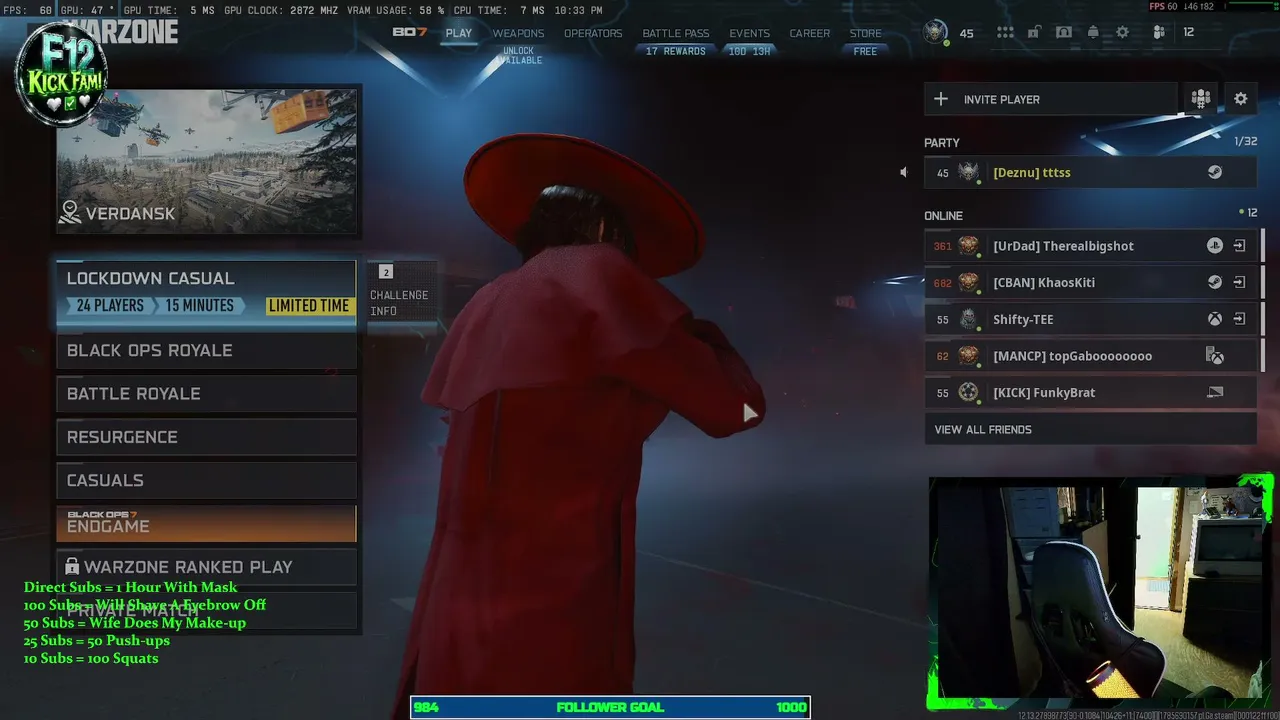Image resolution: width=1280 pixels, height=720 pixels.
Task: Click PC platform icon on FunkyBrat row
Action: pos(1215,392)
